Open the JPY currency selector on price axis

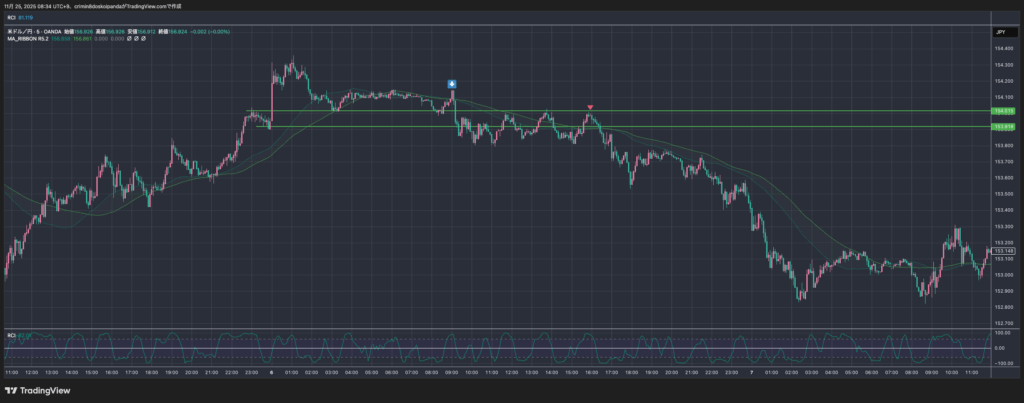click(x=999, y=33)
